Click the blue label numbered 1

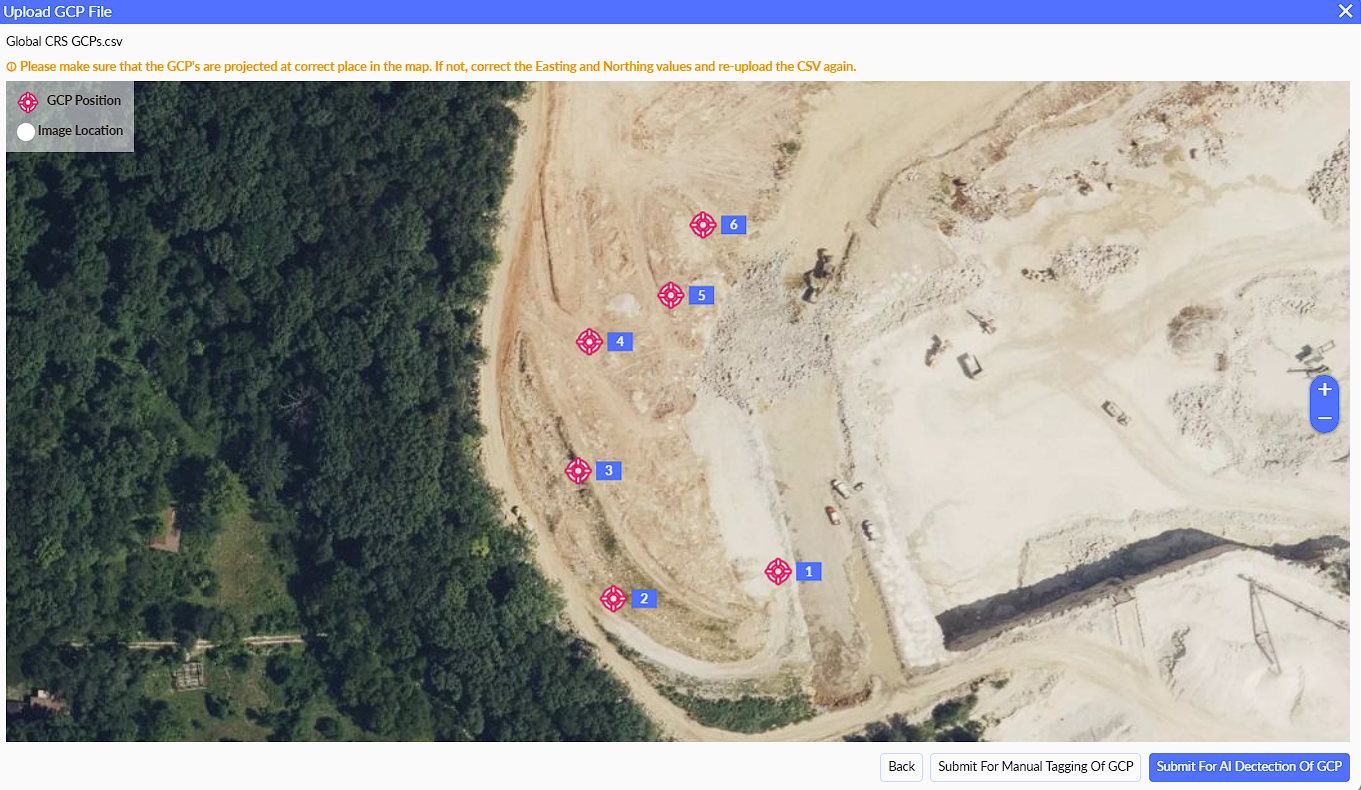(x=808, y=572)
